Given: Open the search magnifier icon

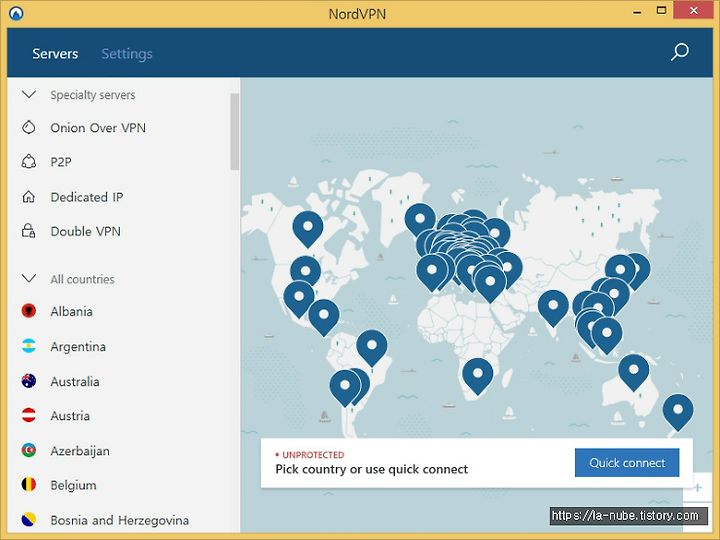Looking at the screenshot, I should (680, 52).
